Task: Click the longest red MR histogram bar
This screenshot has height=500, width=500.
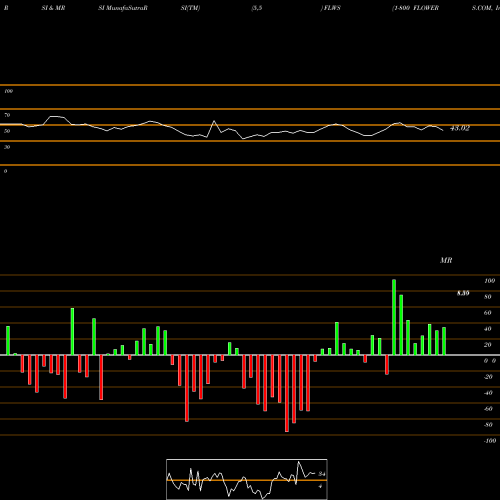Action: click(x=287, y=393)
